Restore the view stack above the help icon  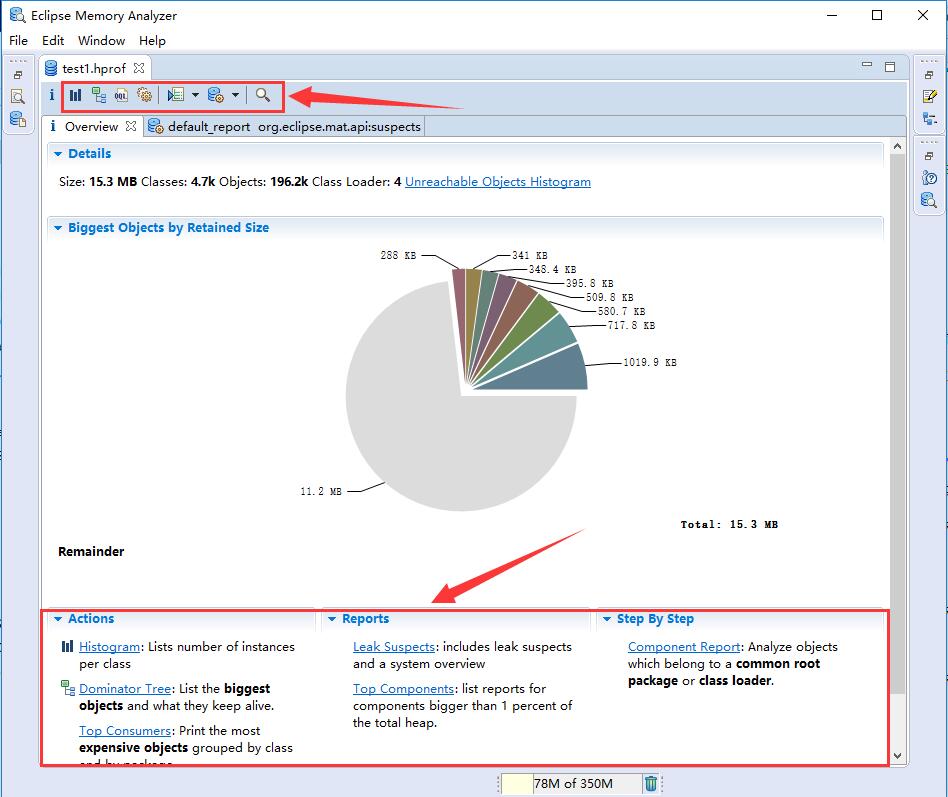929,156
